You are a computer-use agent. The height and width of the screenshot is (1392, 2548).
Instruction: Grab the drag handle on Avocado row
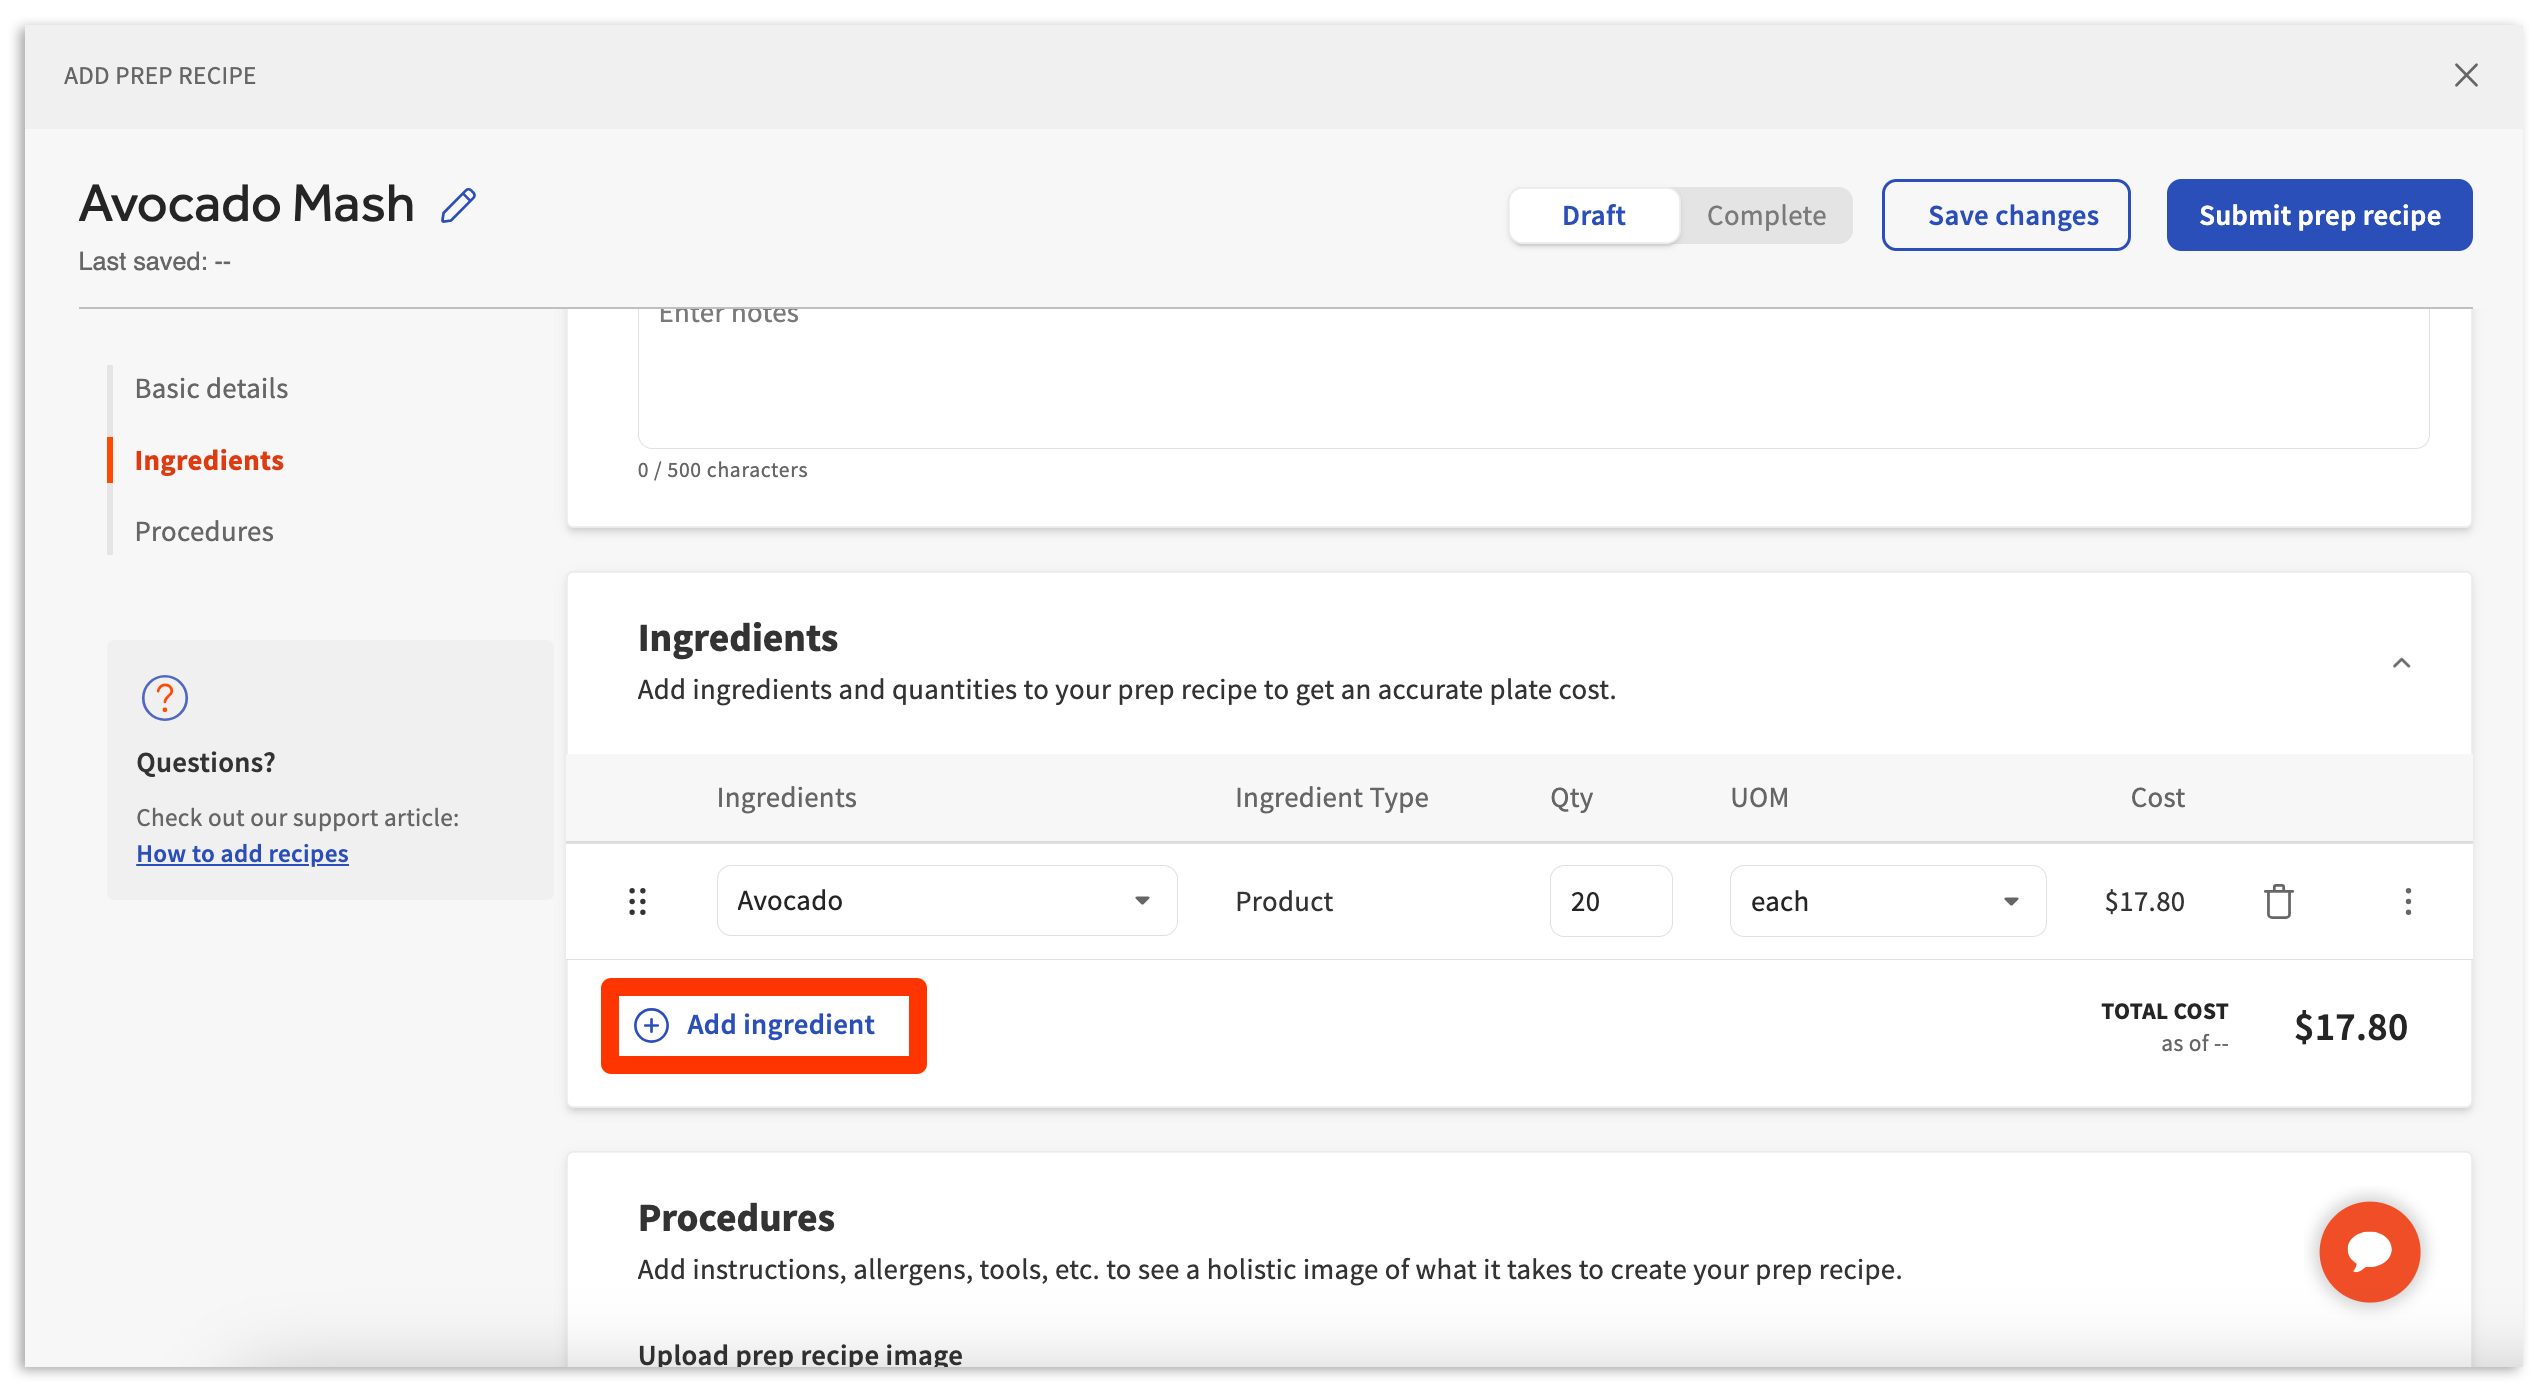[x=637, y=901]
